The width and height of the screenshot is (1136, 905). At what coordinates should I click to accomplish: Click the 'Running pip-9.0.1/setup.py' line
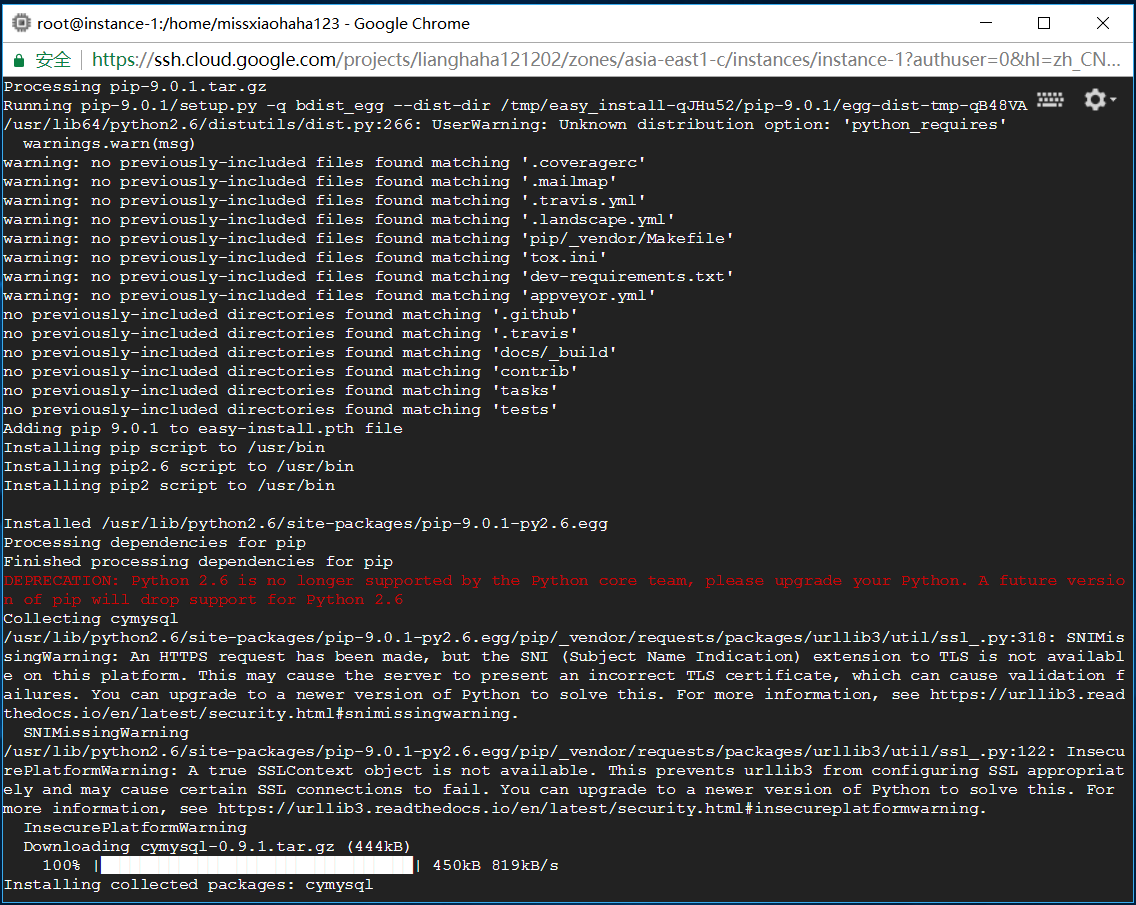(515, 106)
